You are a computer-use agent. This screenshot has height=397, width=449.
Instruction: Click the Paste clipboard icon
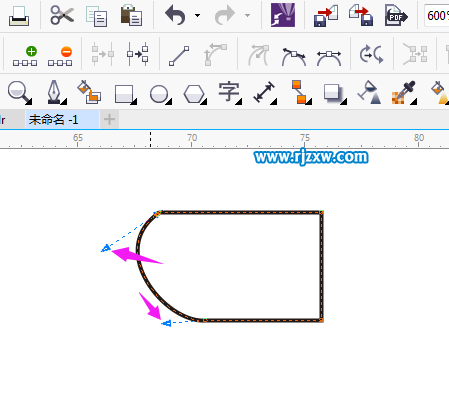(131, 15)
